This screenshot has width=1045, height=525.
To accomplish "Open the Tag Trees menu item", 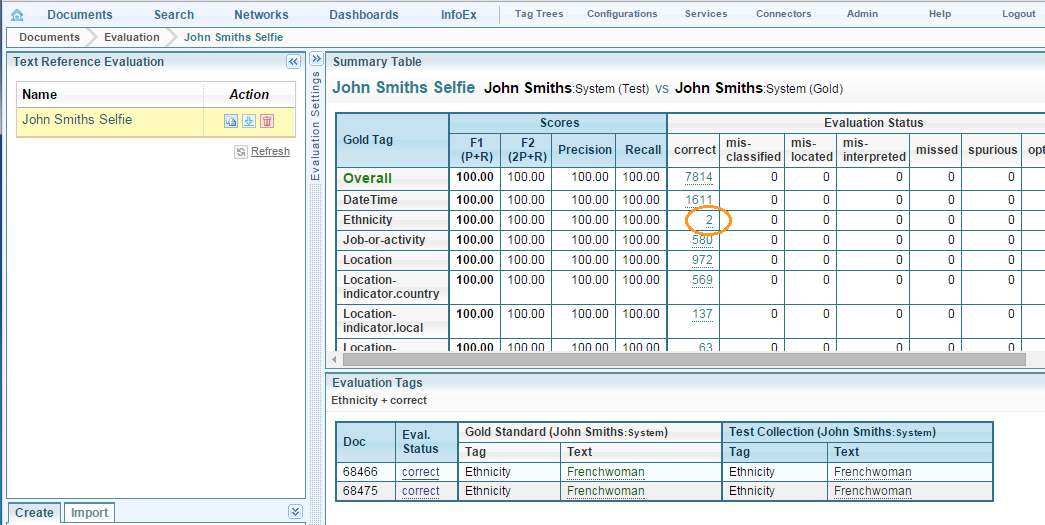I will coord(538,14).
